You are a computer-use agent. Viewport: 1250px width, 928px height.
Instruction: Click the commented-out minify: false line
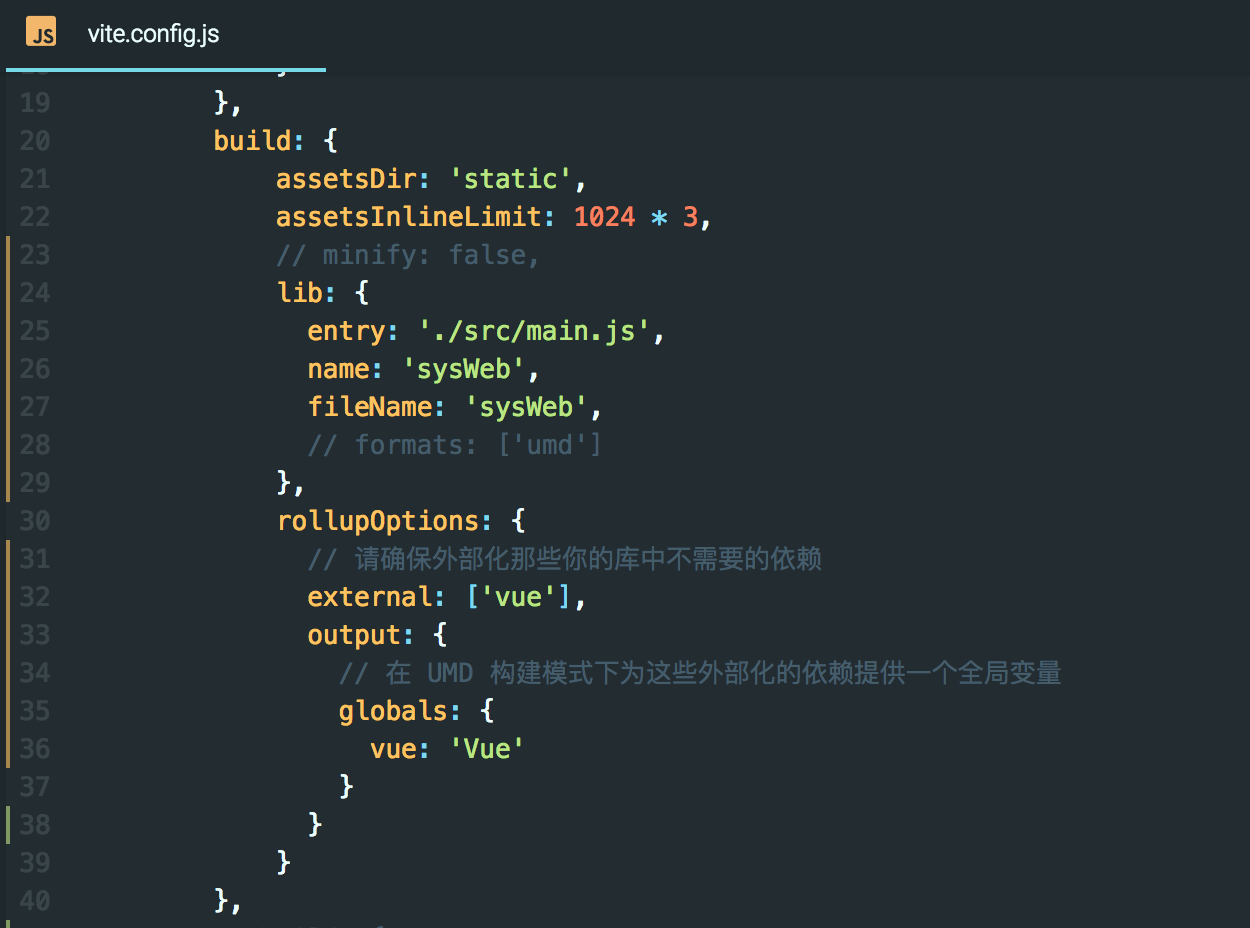click(410, 254)
